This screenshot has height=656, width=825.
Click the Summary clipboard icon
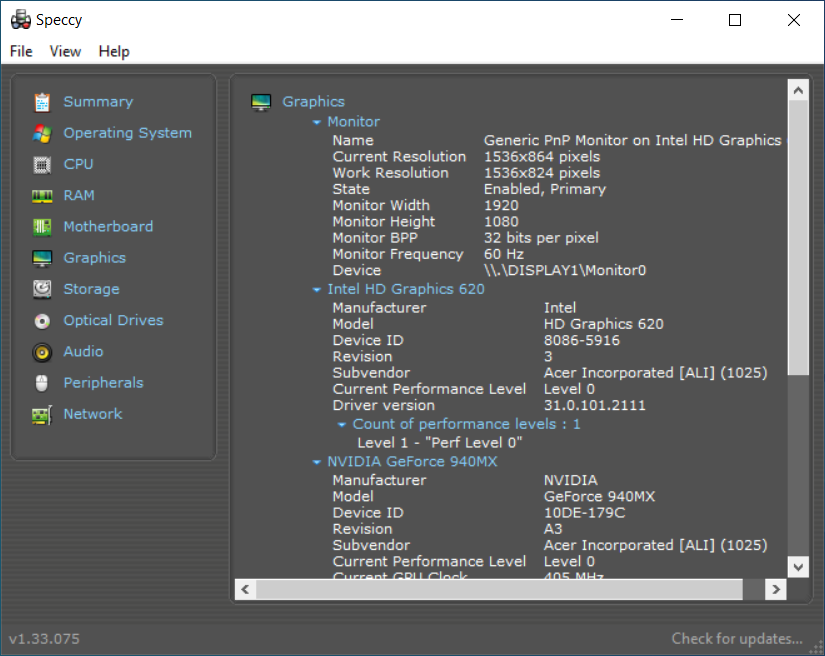click(42, 102)
